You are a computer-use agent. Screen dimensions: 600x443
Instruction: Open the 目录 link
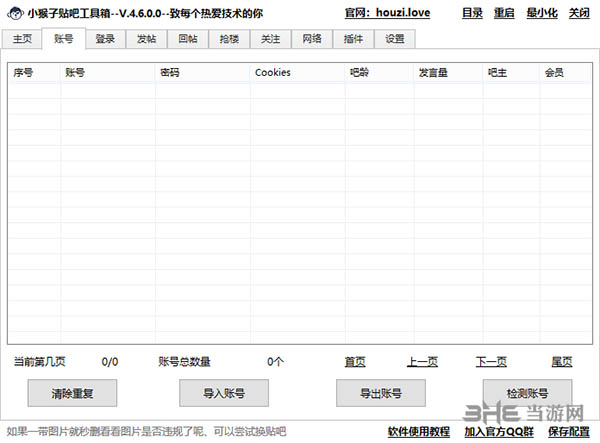click(x=473, y=13)
